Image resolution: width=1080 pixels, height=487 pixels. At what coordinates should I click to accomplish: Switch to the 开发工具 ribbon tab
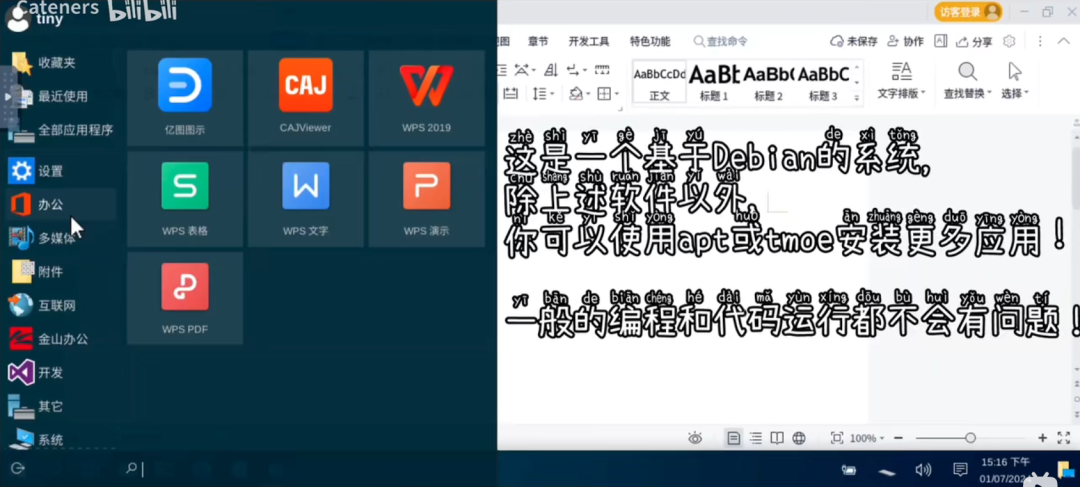coord(589,41)
